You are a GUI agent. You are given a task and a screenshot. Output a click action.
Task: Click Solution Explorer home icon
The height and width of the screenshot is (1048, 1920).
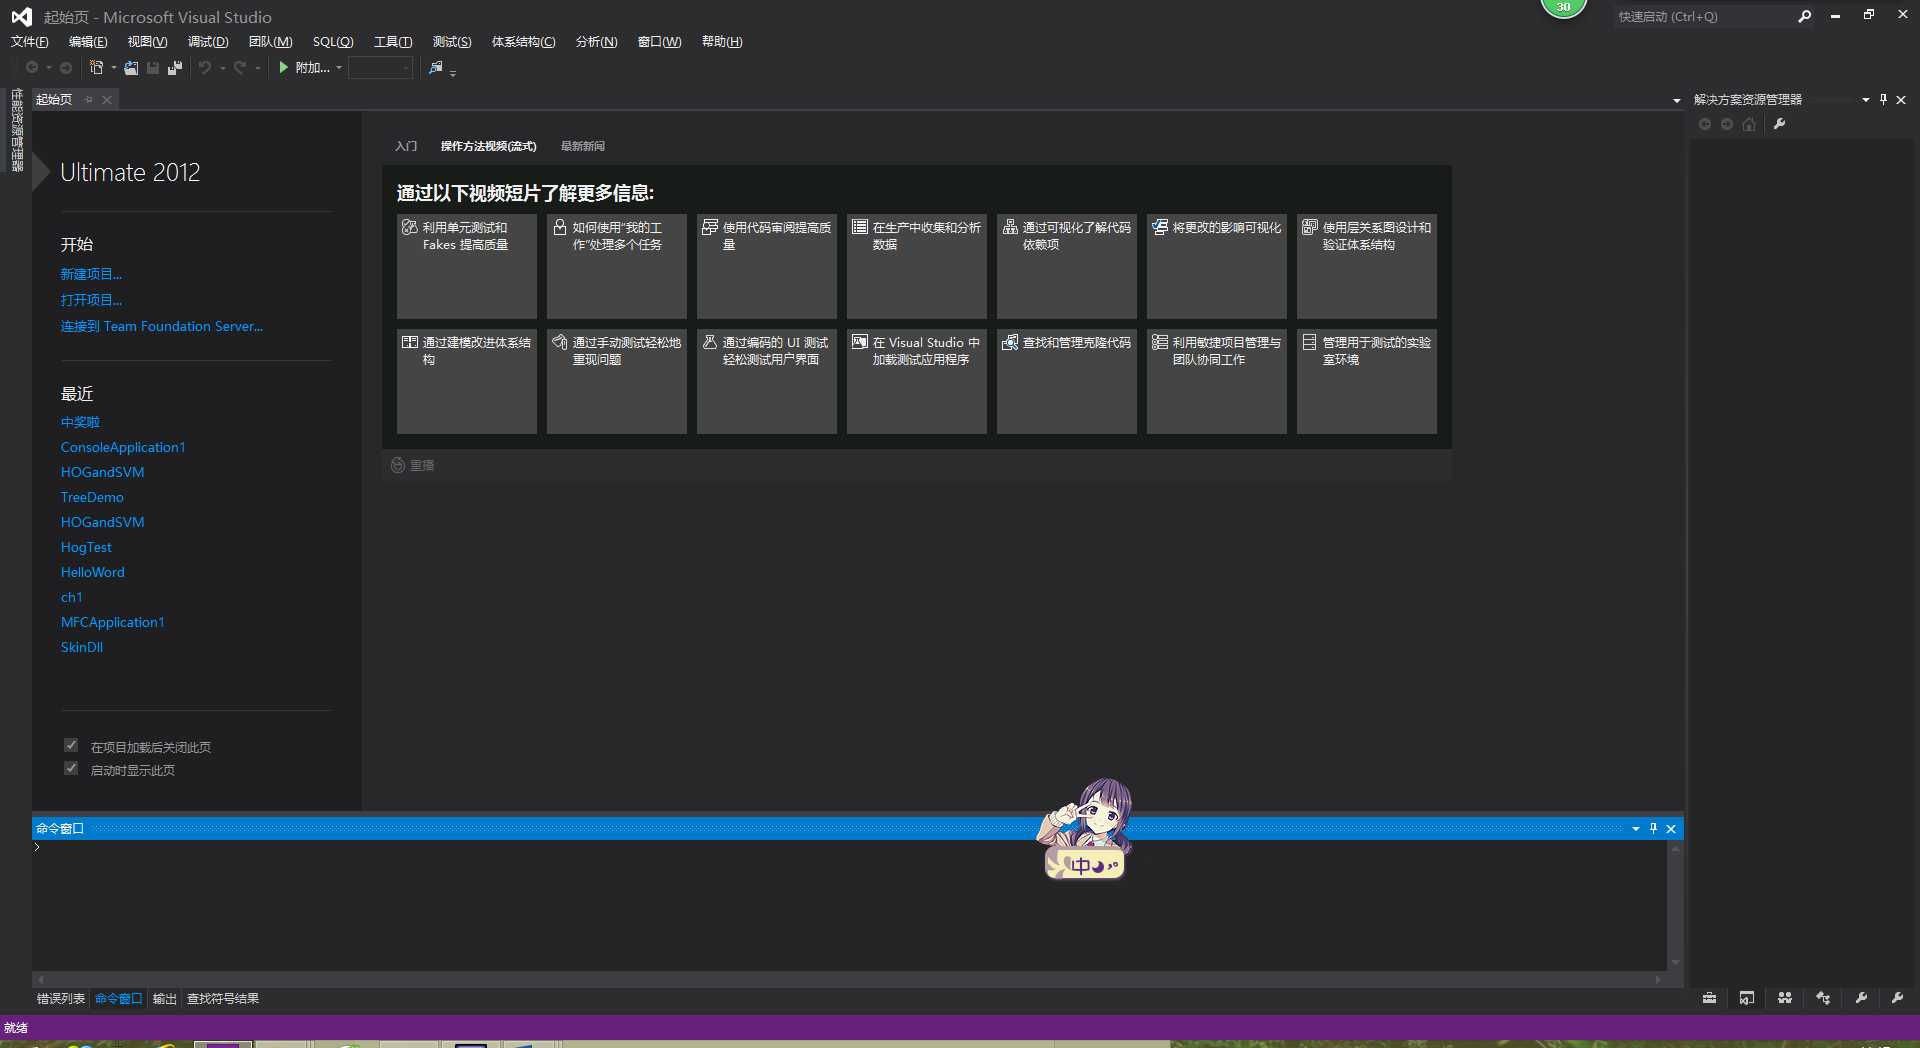point(1749,124)
